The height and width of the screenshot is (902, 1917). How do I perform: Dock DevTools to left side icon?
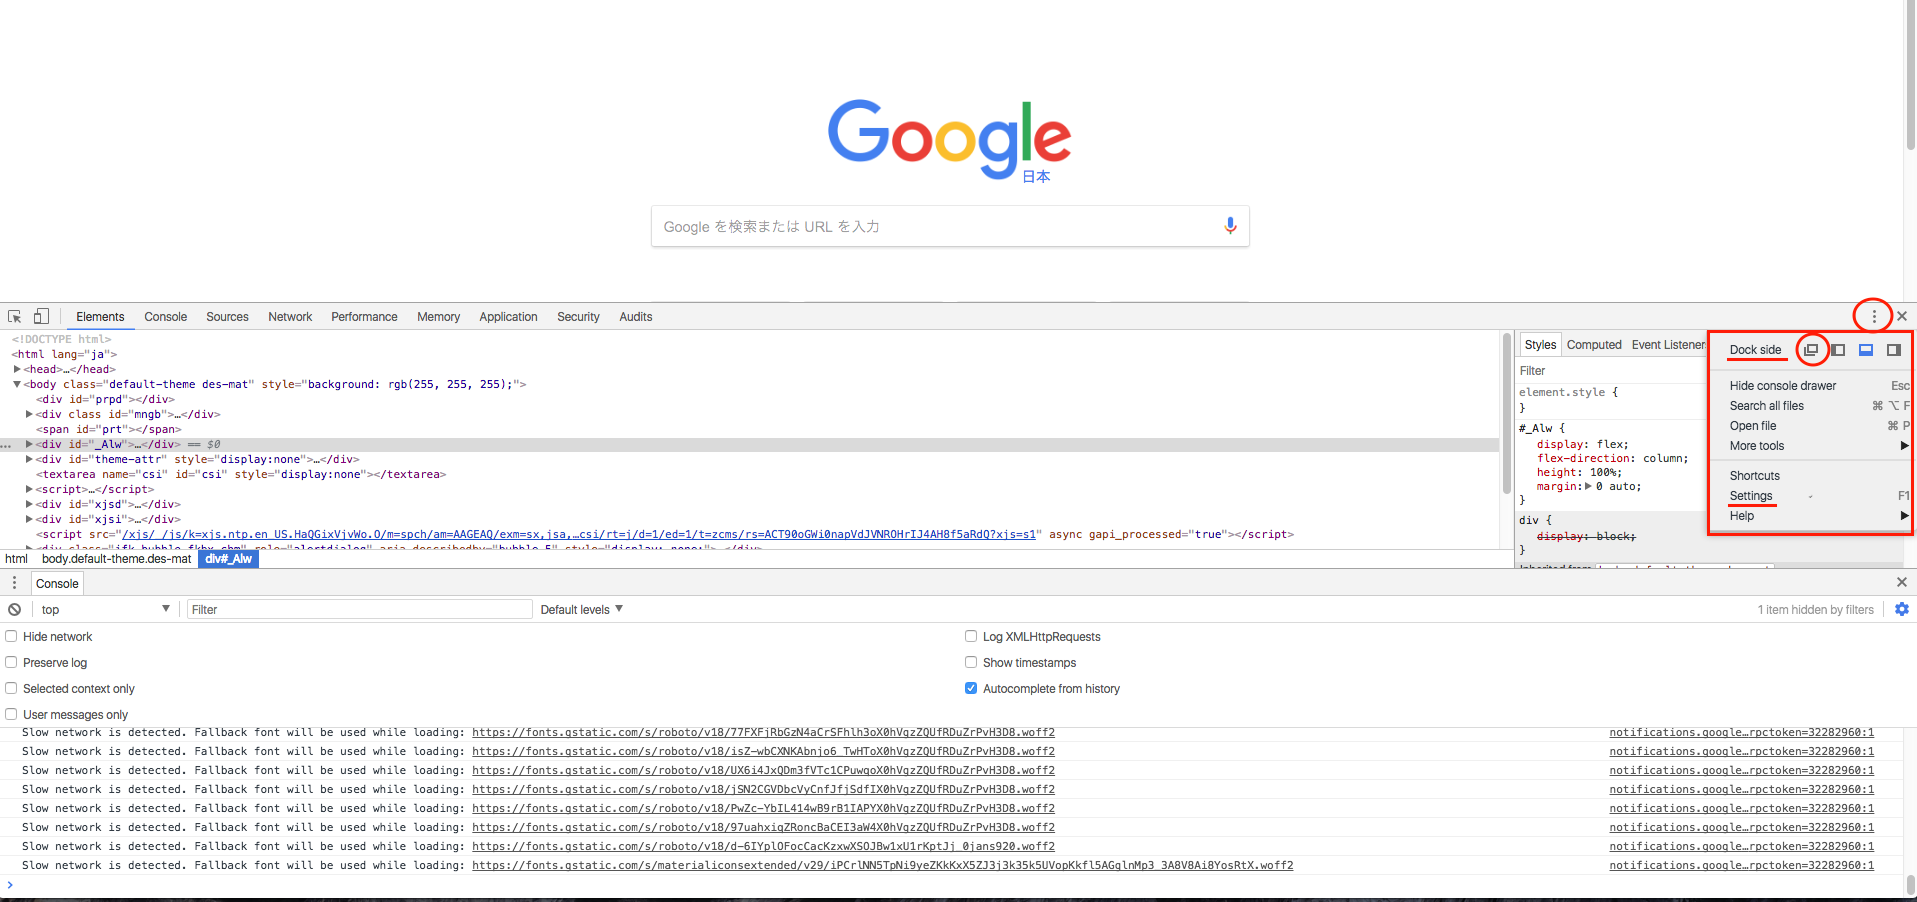[x=1838, y=350]
